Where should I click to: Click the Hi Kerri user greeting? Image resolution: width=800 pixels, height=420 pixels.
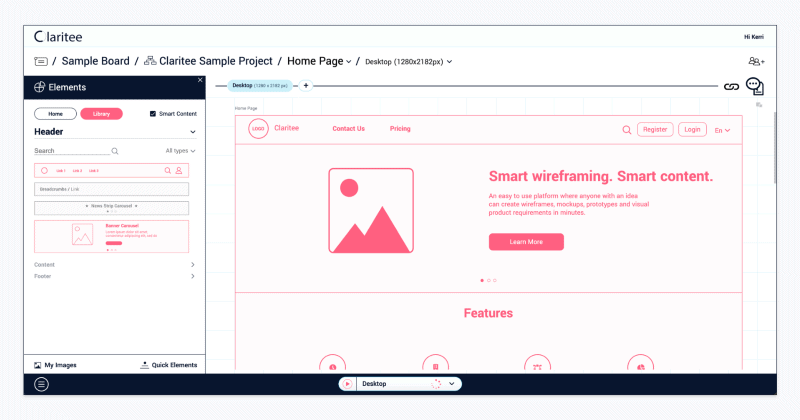[x=754, y=37]
